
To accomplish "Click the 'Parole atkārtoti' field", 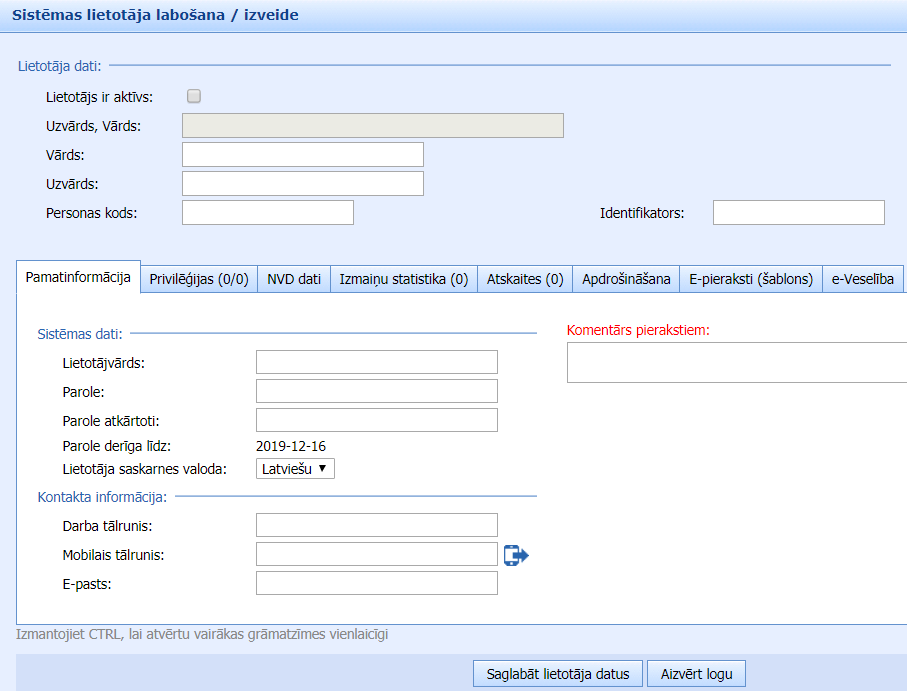I will tap(376, 420).
